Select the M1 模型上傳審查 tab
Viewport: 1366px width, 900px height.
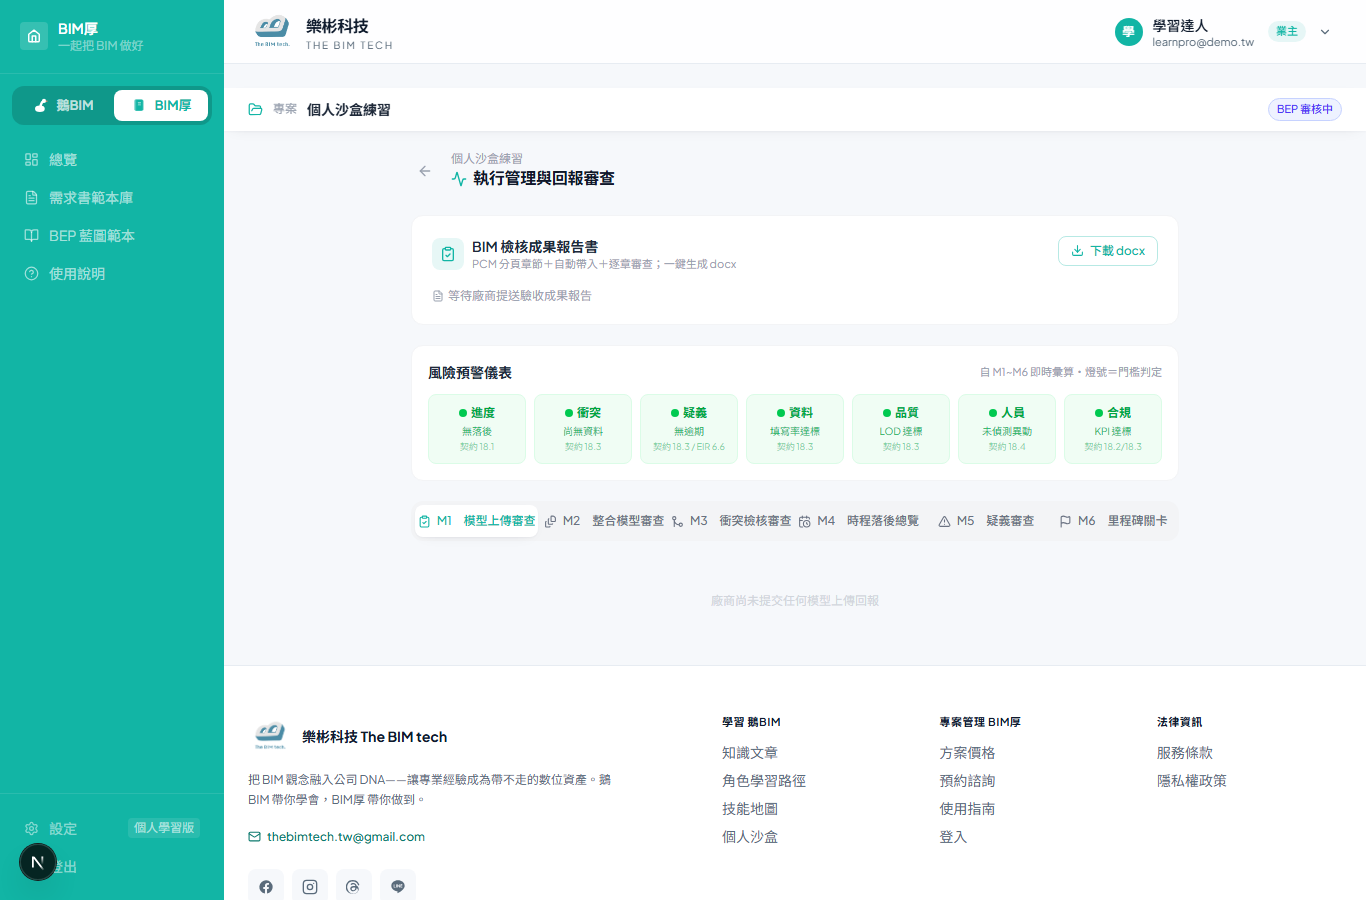tap(477, 521)
